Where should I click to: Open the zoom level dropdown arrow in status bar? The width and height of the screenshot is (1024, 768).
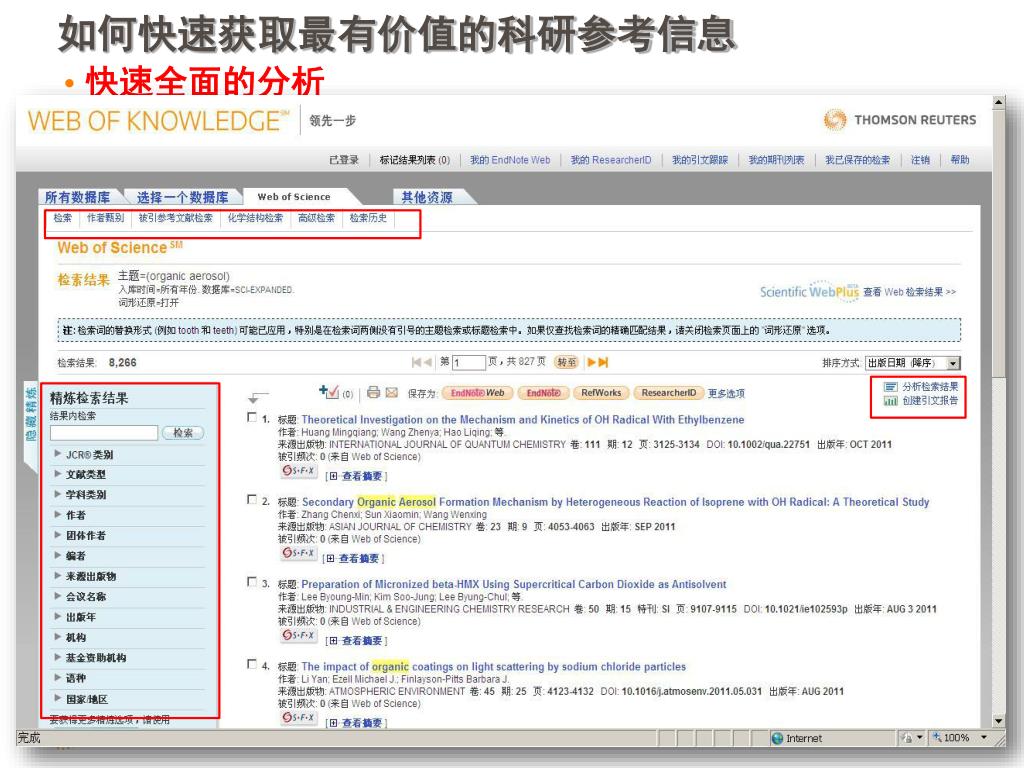click(x=984, y=738)
